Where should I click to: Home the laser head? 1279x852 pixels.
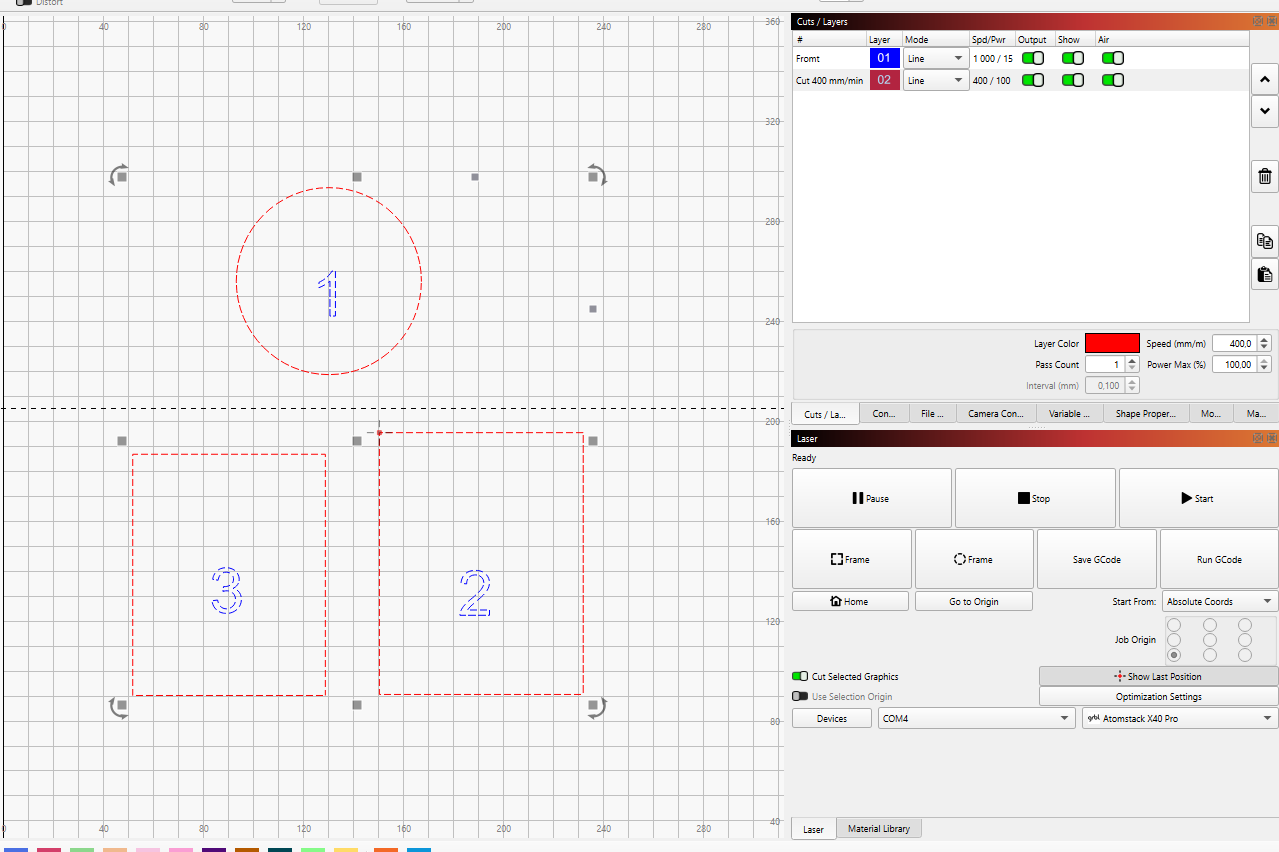tap(850, 601)
